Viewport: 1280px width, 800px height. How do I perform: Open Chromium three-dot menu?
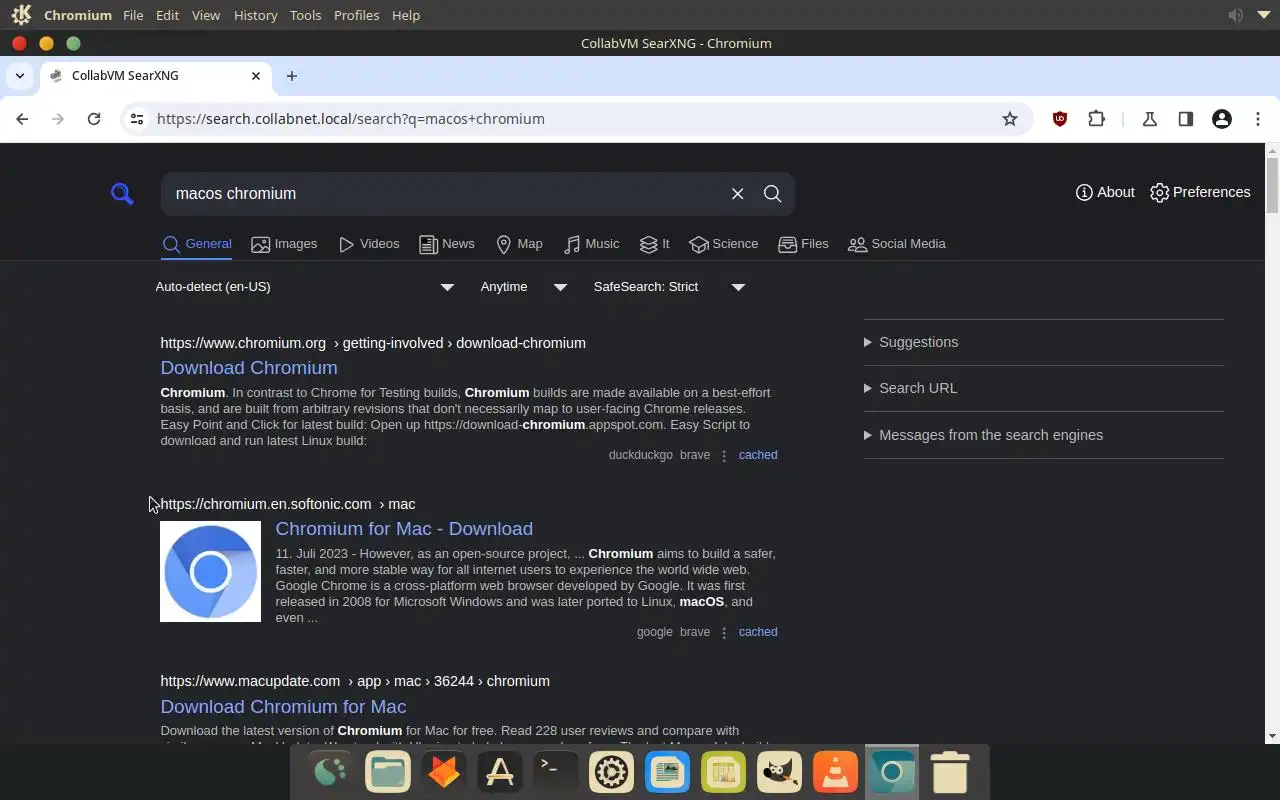pos(1258,119)
